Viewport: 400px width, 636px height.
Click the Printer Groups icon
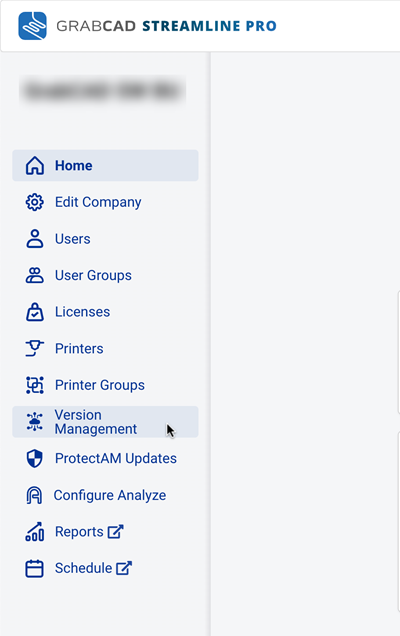click(34, 385)
